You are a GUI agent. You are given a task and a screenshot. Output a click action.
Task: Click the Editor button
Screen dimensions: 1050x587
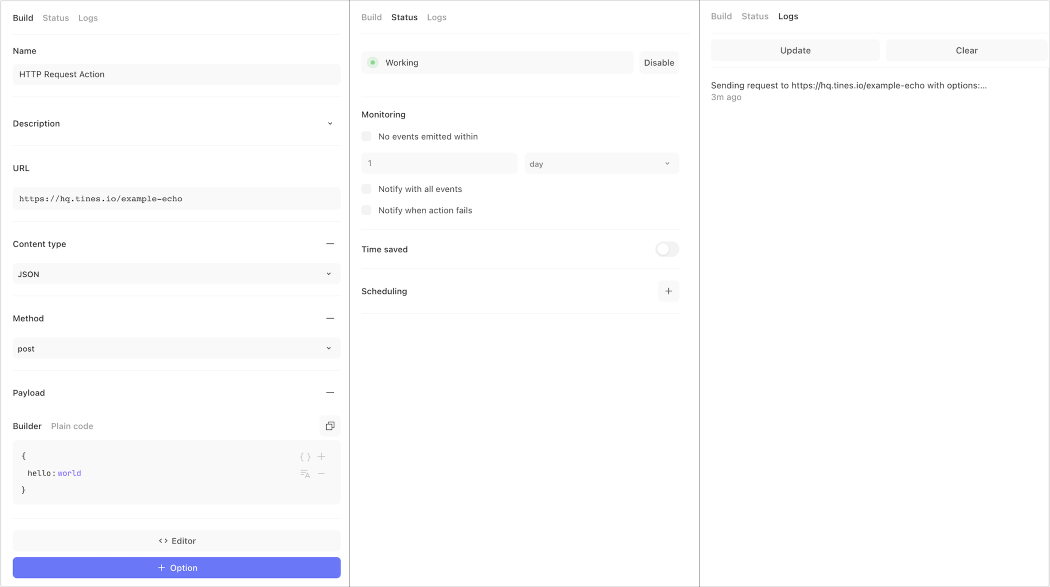[177, 541]
